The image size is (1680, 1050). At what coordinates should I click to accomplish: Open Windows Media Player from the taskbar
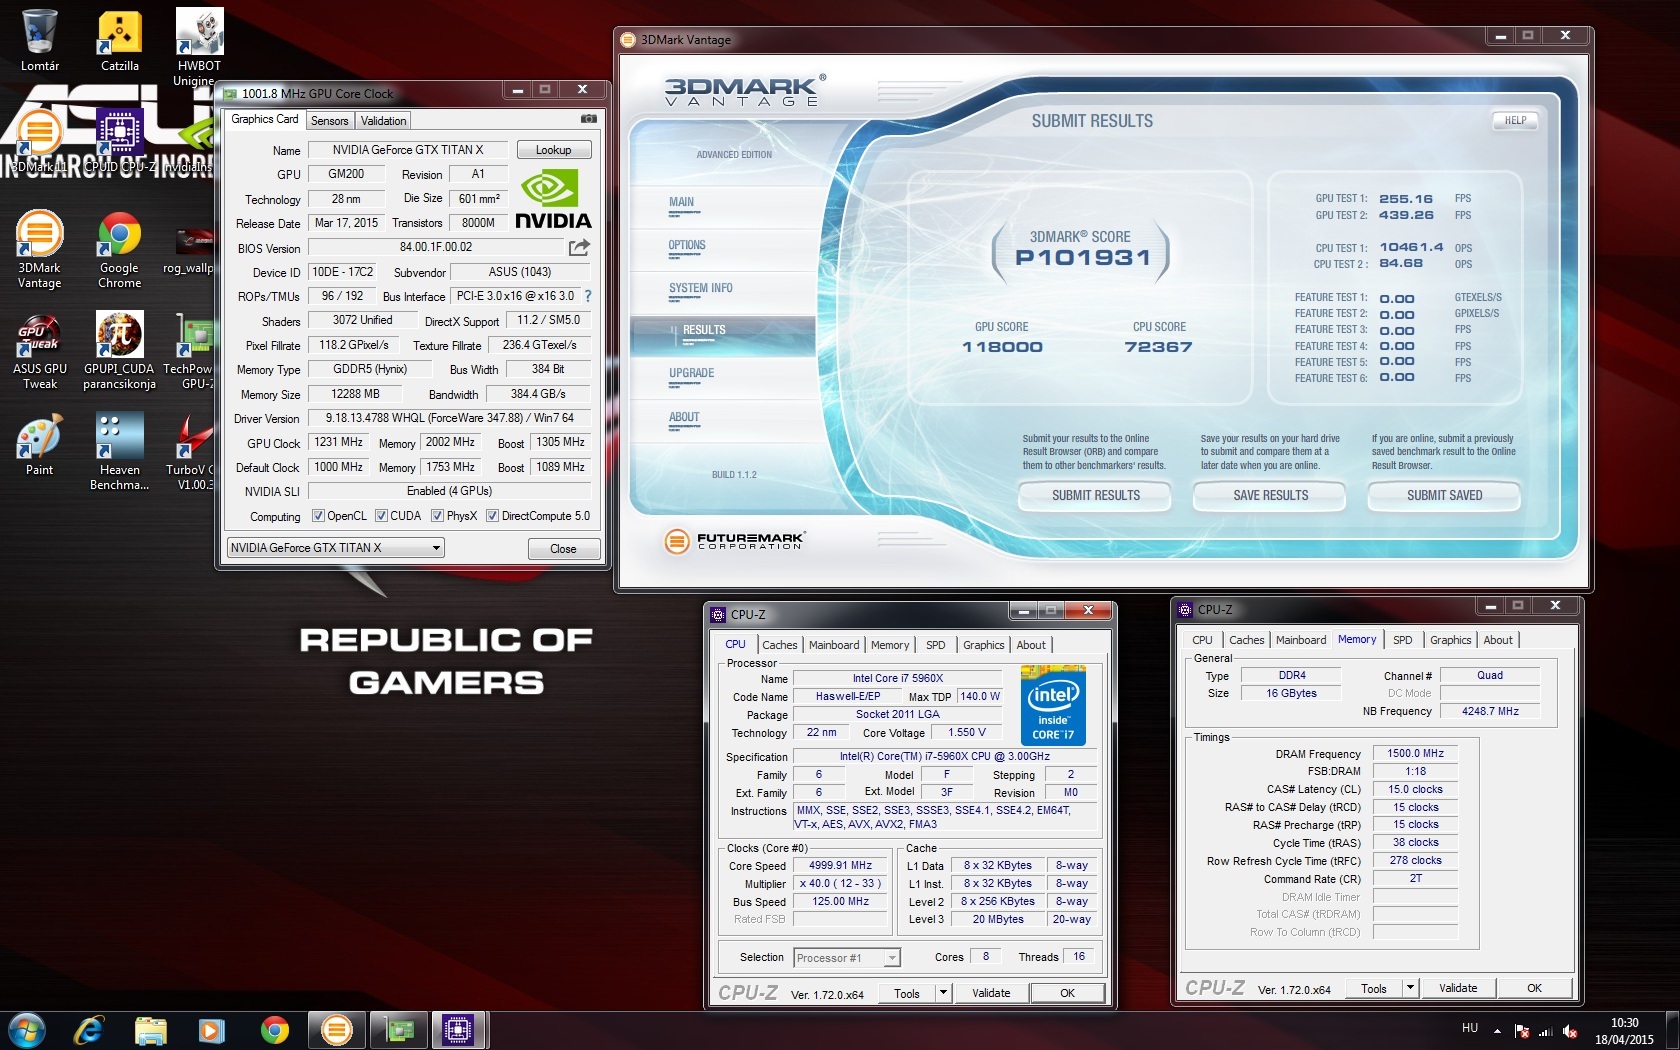212,1030
